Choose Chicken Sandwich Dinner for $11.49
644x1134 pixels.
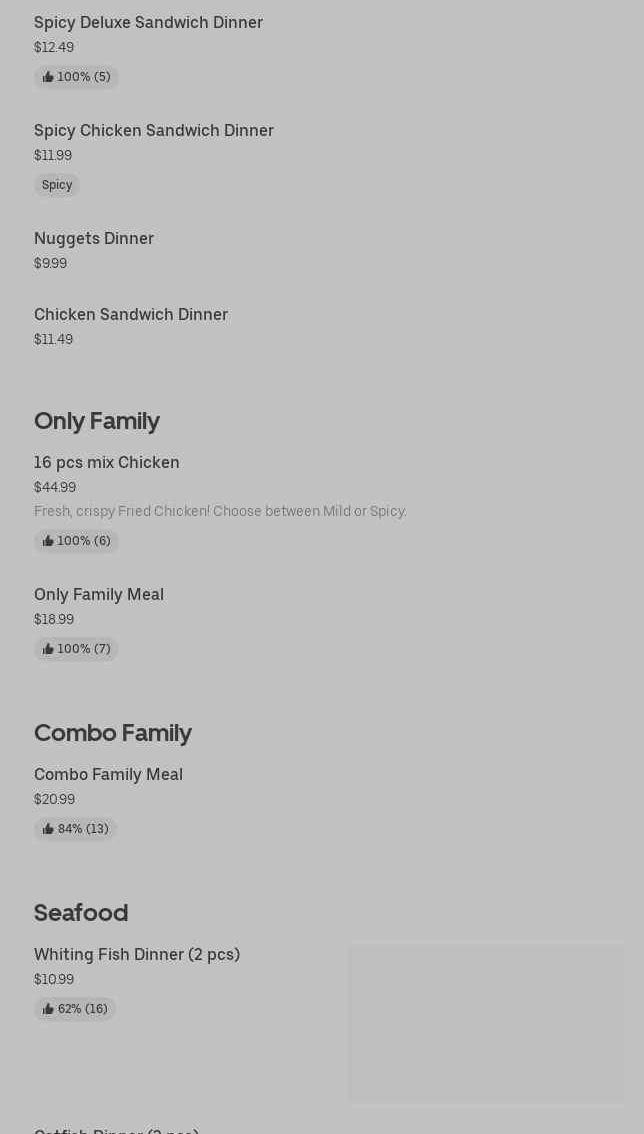[x=131, y=314]
